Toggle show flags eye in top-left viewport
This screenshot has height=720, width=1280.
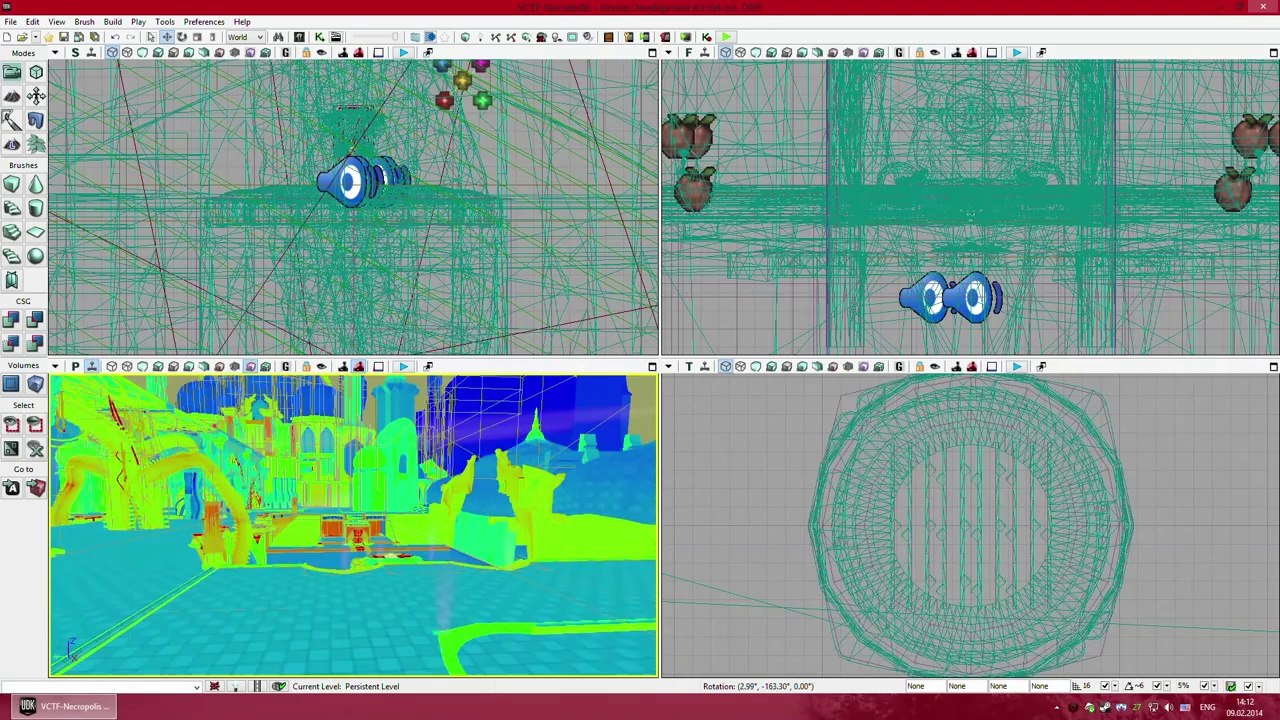pos(321,52)
